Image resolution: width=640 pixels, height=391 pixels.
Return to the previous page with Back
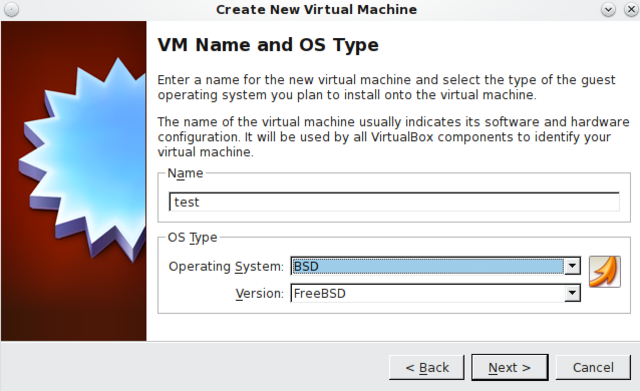click(x=427, y=367)
